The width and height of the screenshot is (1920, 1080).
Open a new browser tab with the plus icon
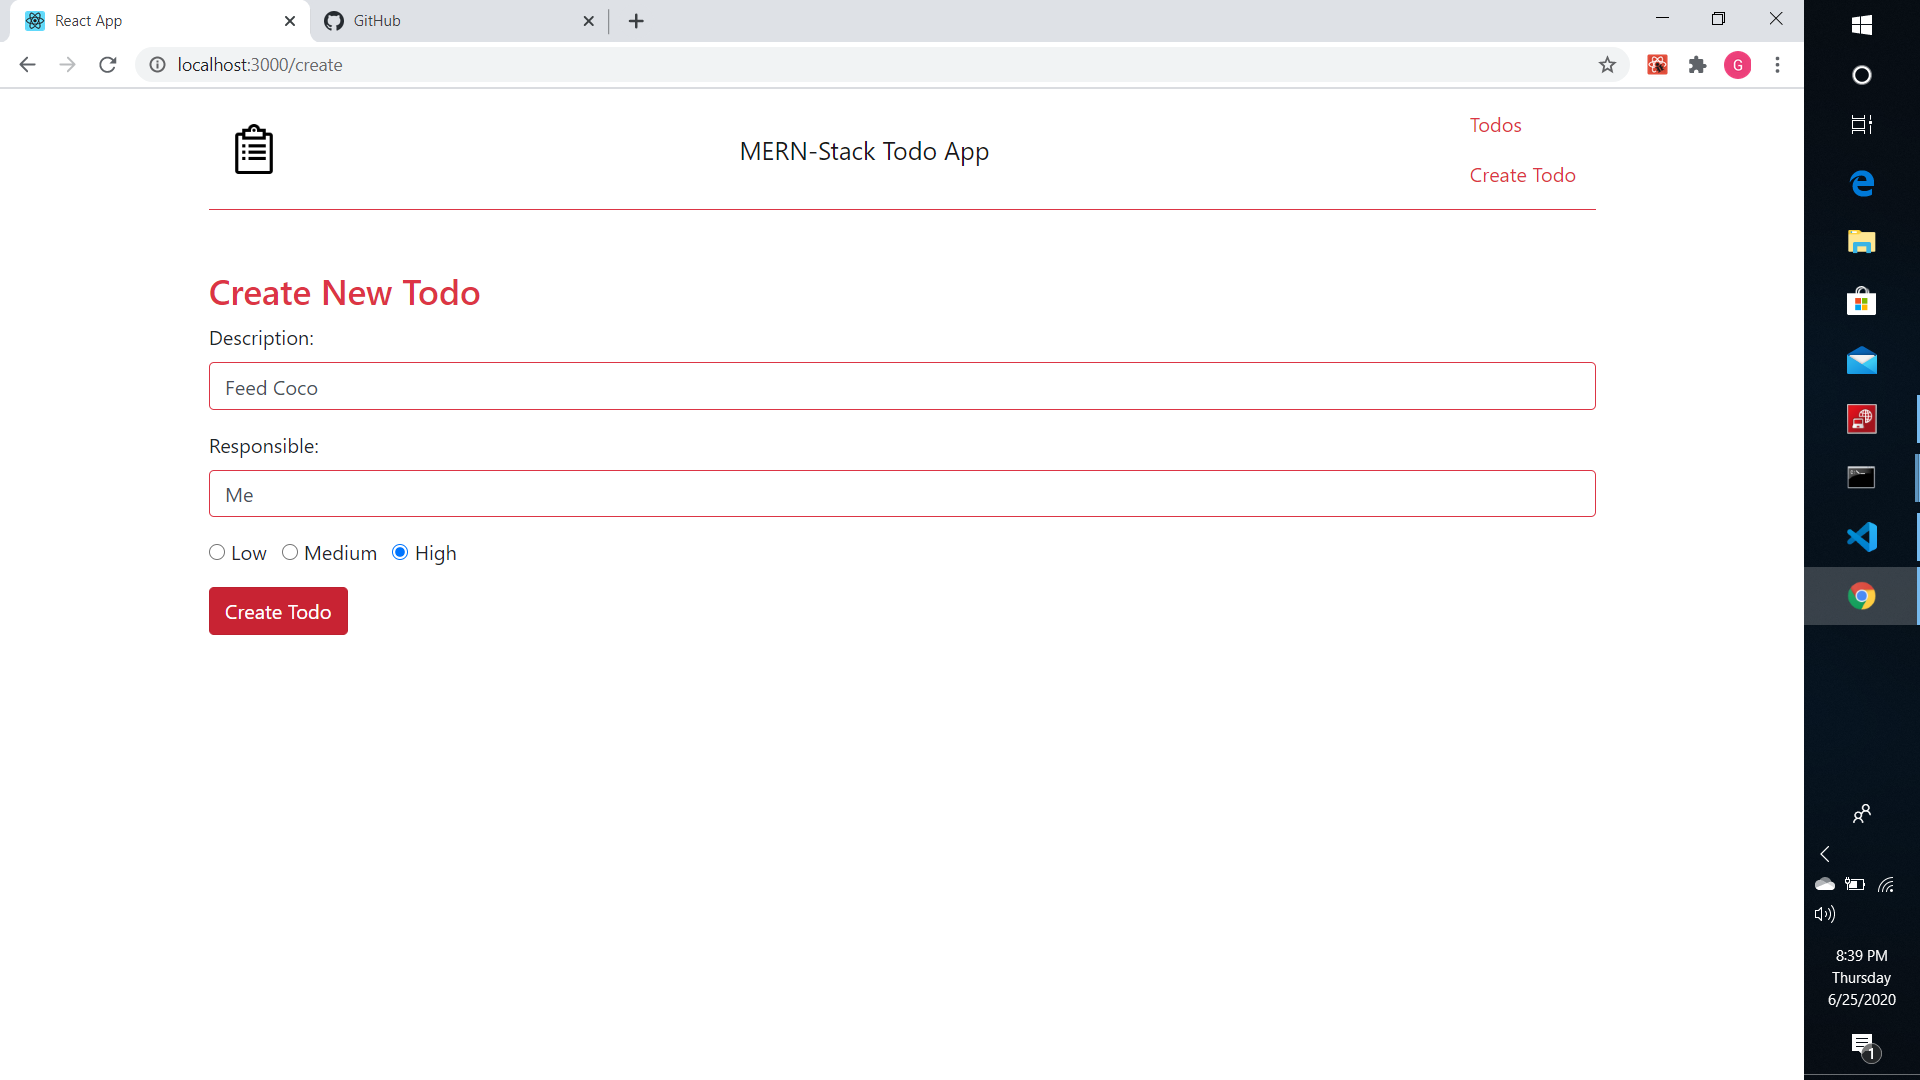(636, 21)
